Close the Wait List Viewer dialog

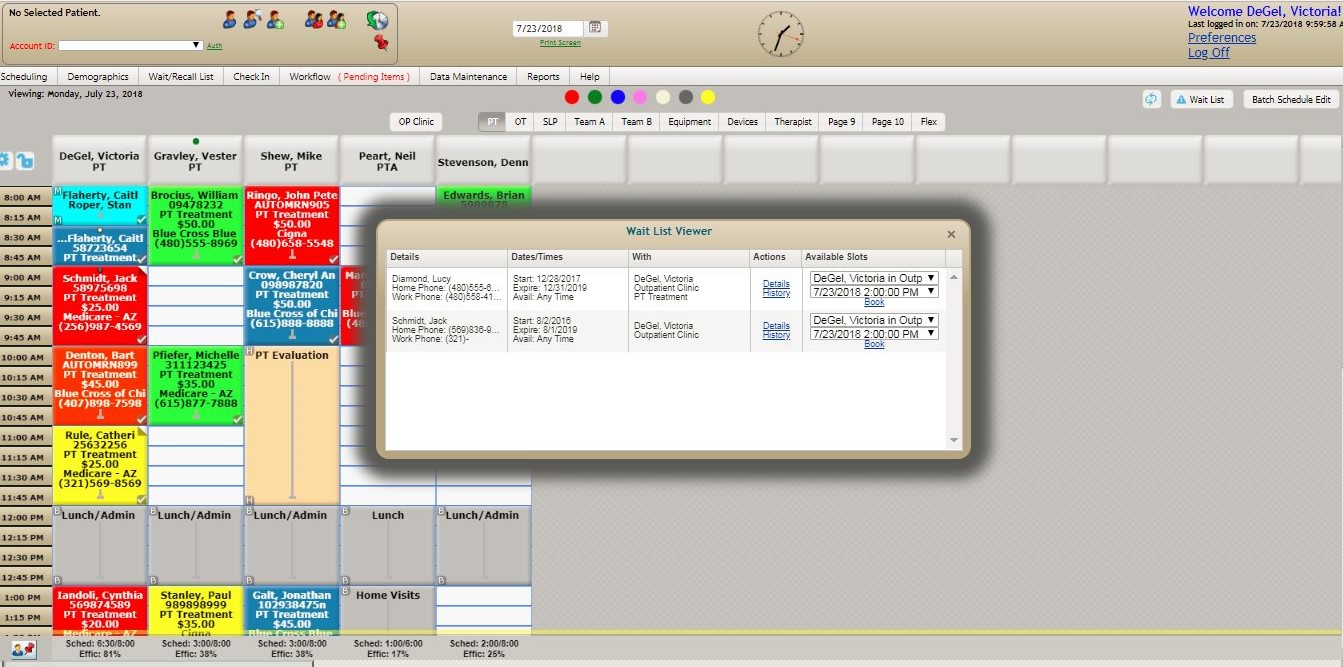click(951, 234)
